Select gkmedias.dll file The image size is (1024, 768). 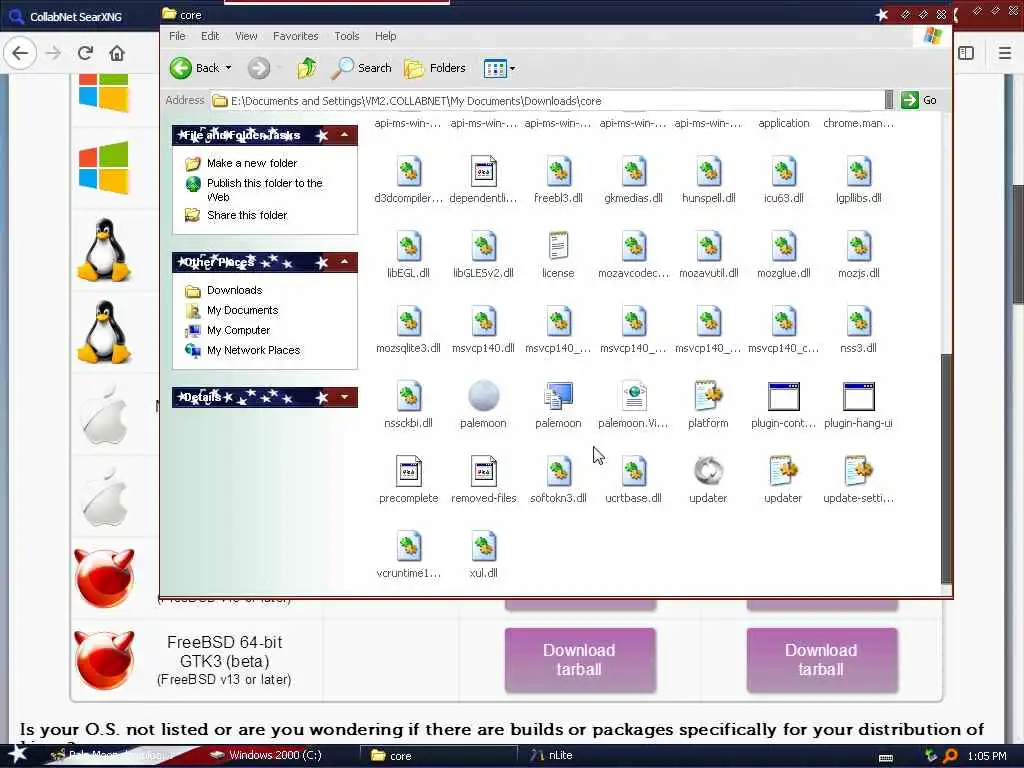click(633, 172)
